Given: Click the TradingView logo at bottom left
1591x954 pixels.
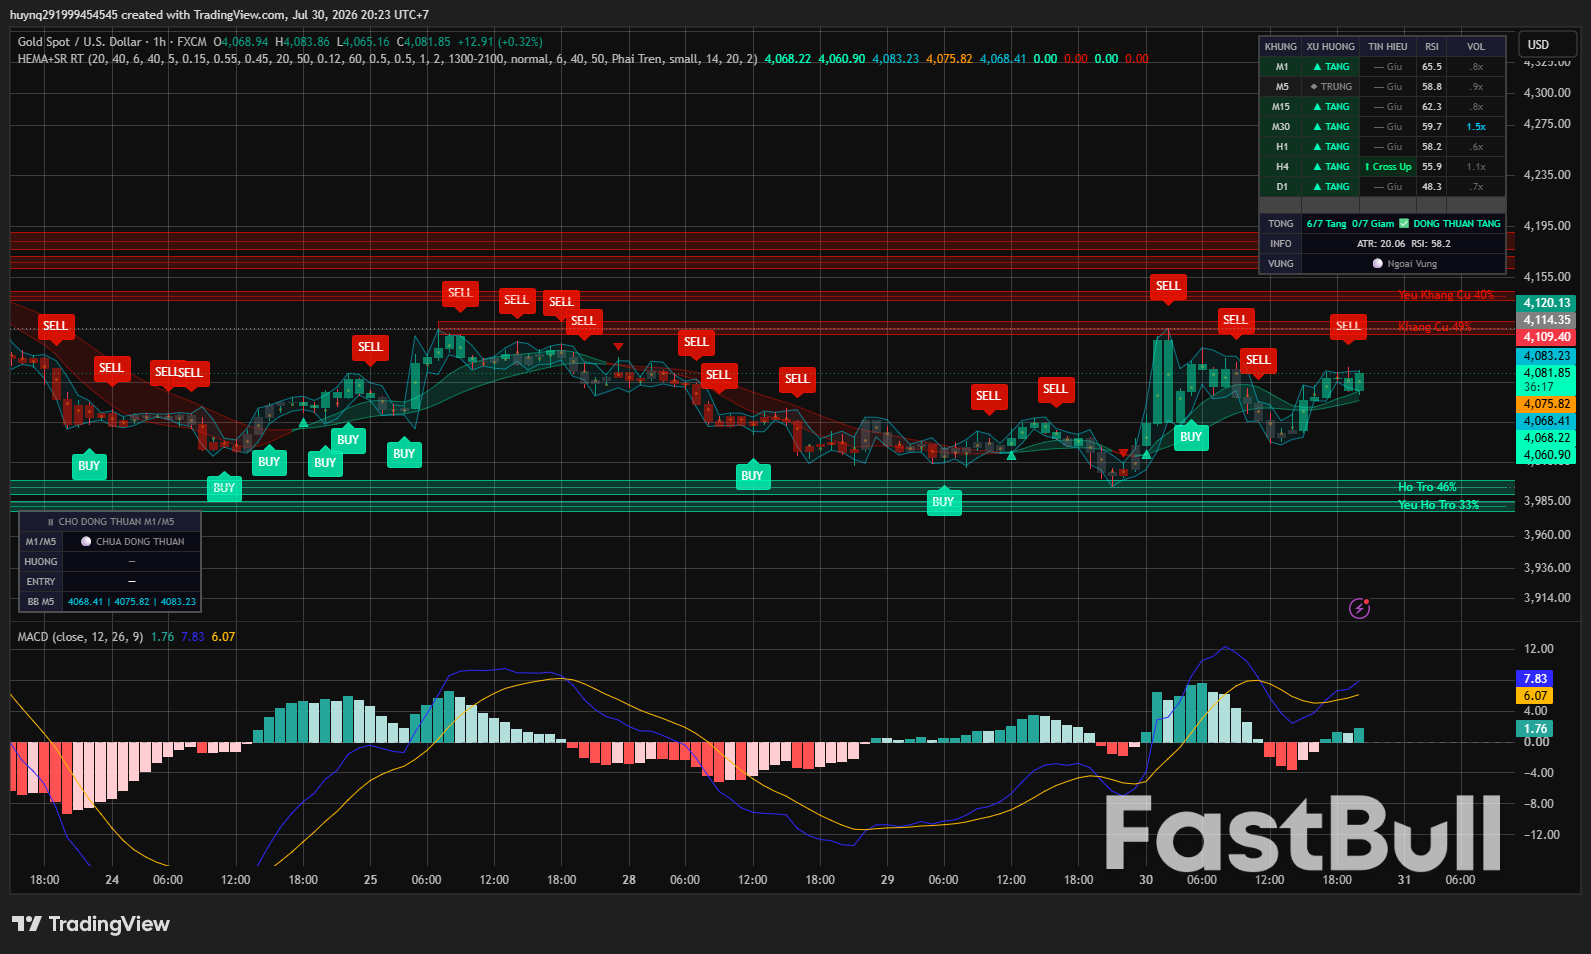Looking at the screenshot, I should click(x=91, y=924).
